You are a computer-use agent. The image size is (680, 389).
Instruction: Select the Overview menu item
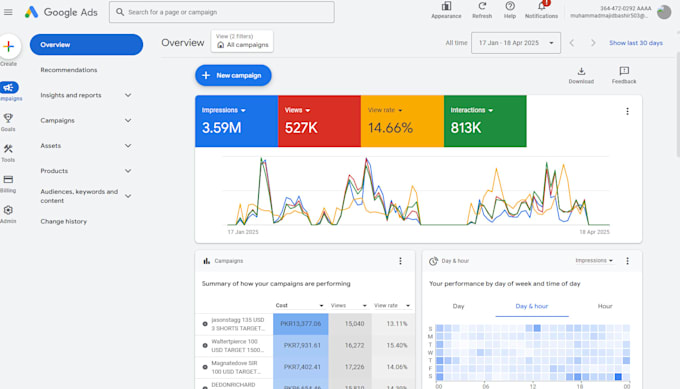pos(86,45)
